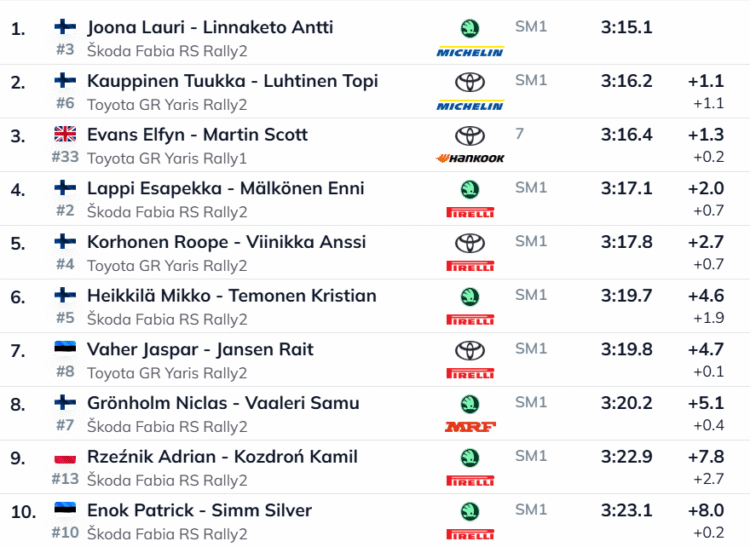Click Toyota logo in Korhonen Roope row

(x=469, y=243)
